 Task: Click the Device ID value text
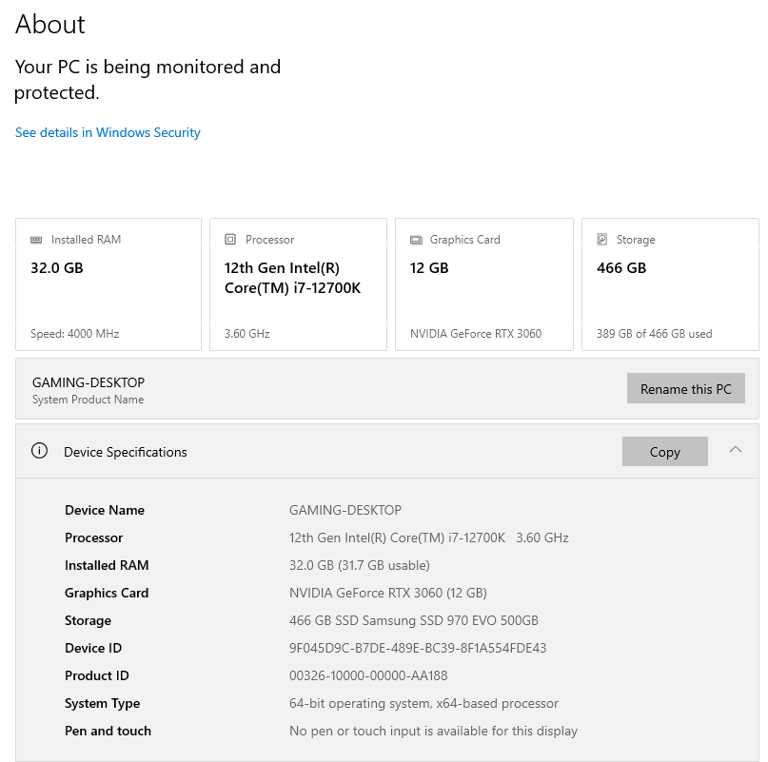(418, 648)
